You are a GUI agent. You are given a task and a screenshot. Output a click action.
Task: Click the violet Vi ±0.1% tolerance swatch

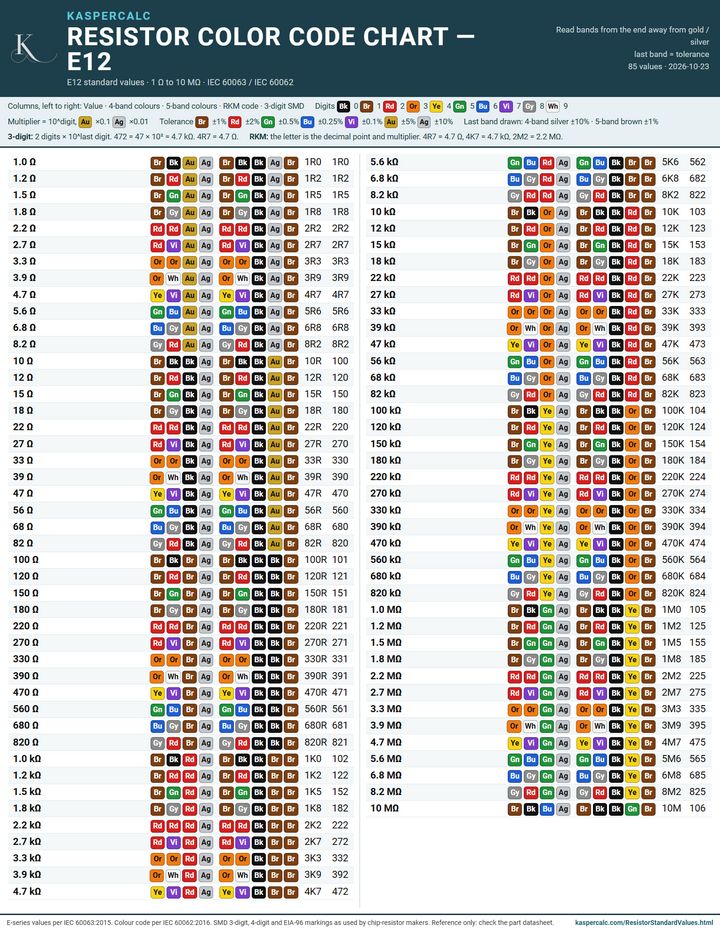click(351, 122)
